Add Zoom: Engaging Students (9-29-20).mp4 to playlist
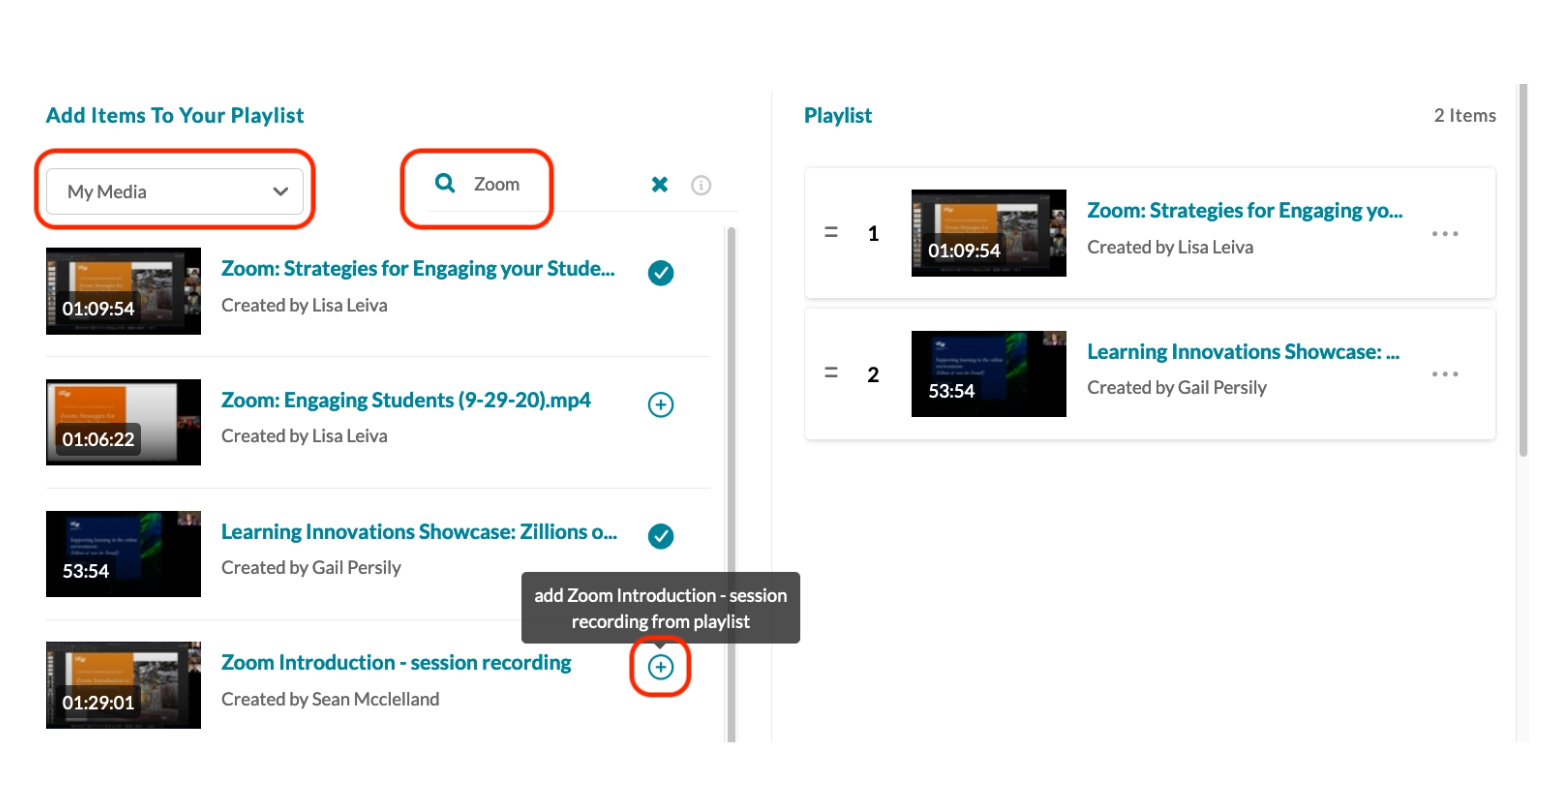The image size is (1556, 800). point(661,405)
